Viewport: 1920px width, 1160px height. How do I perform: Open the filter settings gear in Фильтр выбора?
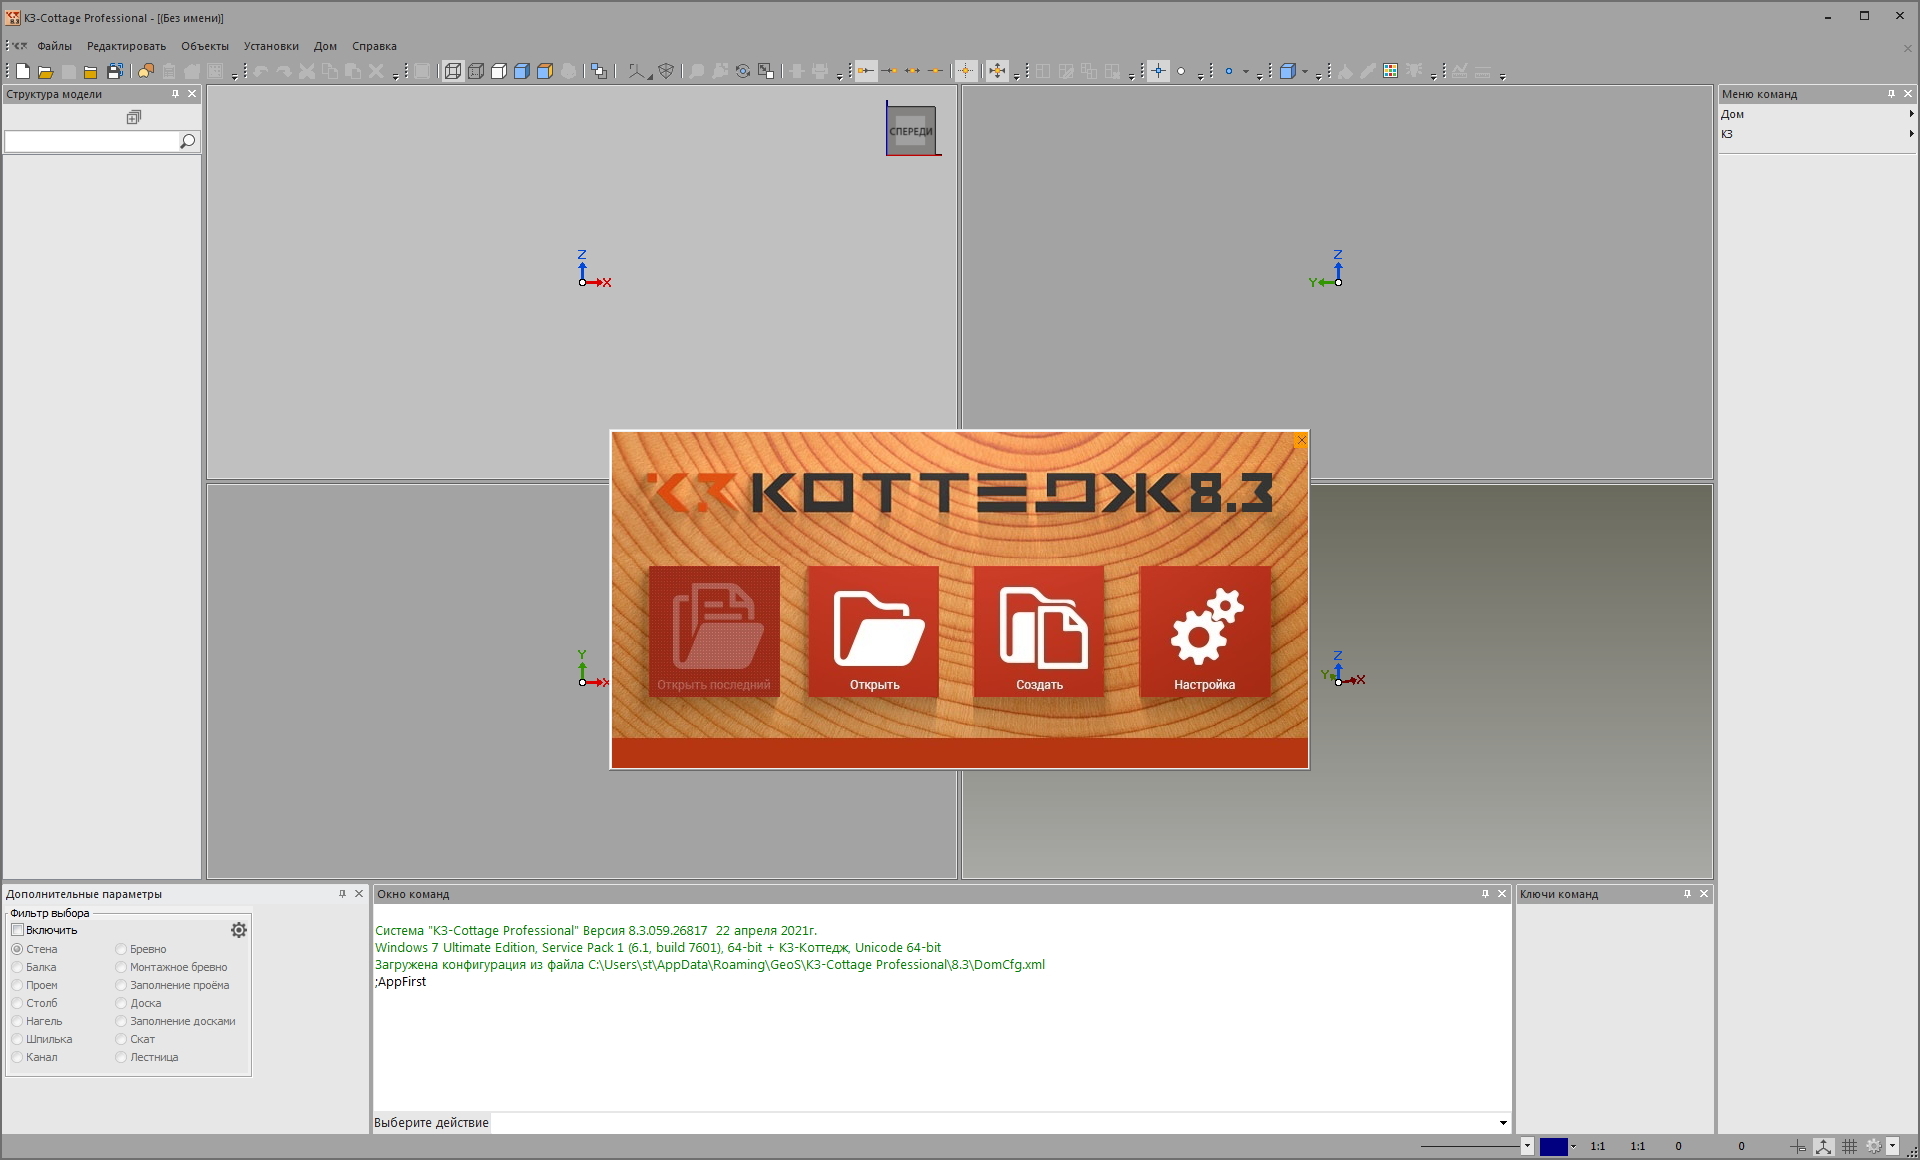tap(239, 930)
